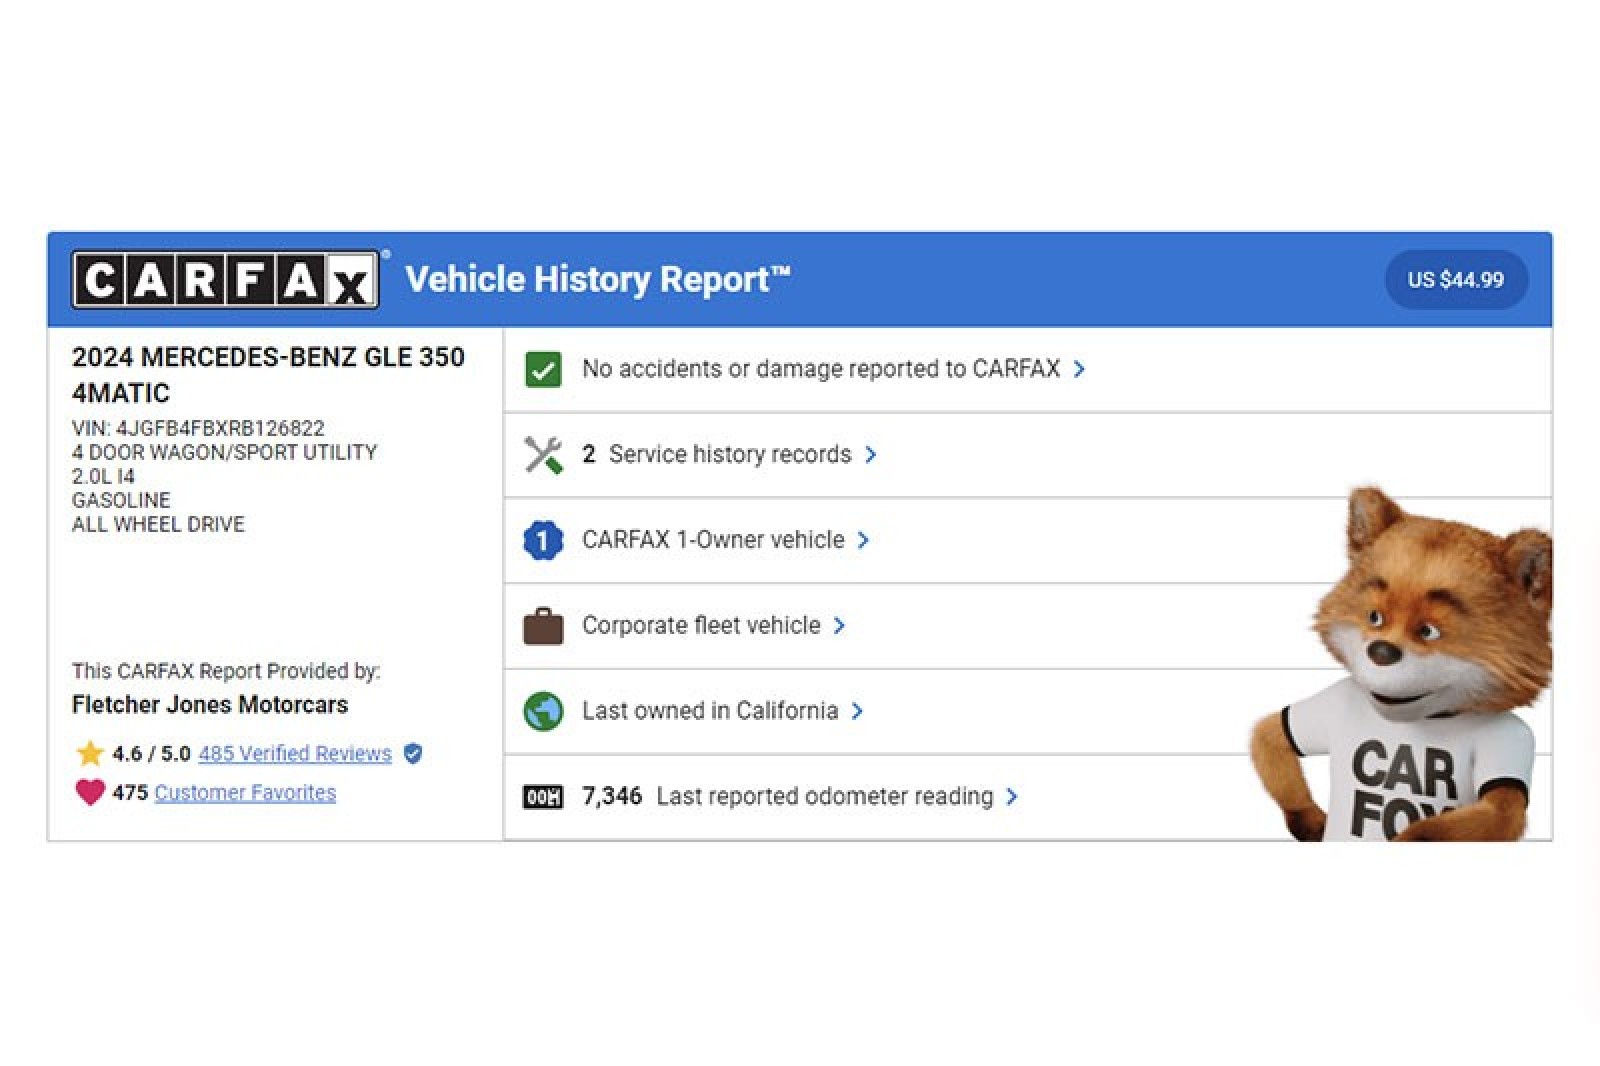Viewport: 1600px width, 1066px height.
Task: Click 'CARFAX 1-Owner vehicle' text
Action: pos(713,540)
